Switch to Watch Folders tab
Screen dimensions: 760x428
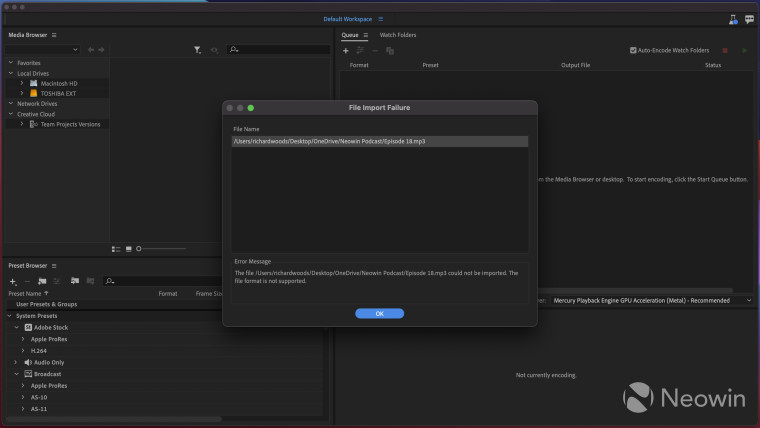point(397,35)
